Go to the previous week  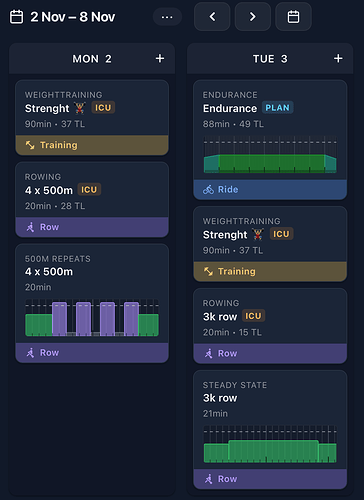(212, 17)
